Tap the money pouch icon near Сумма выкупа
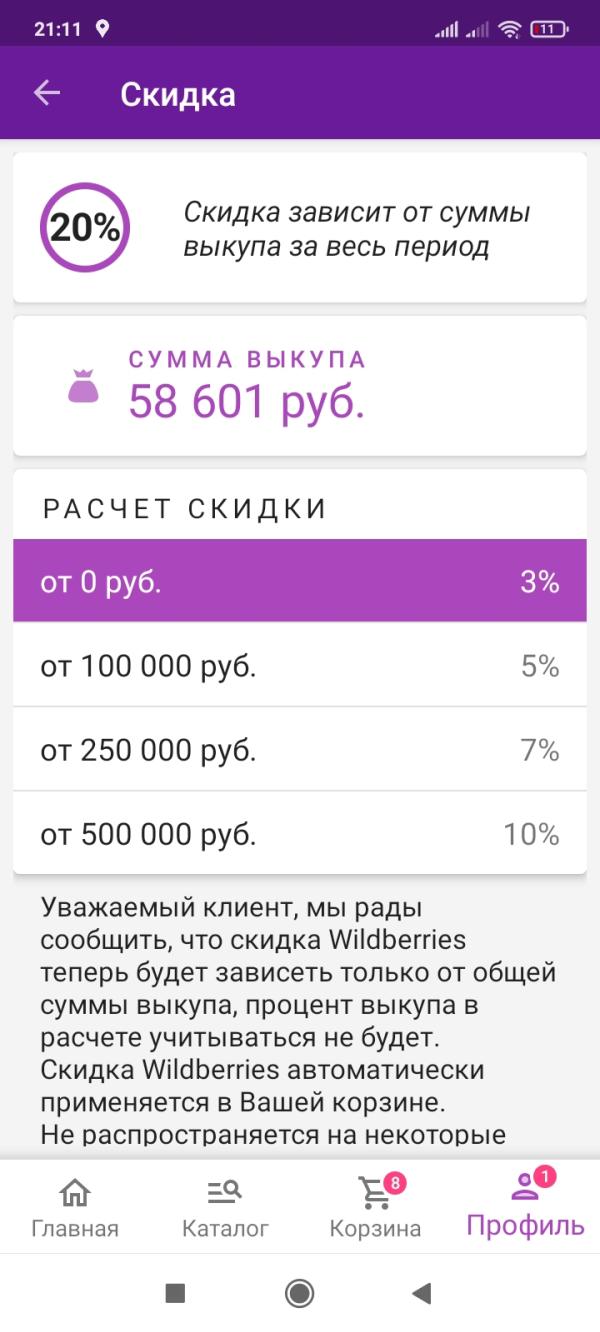 [x=84, y=388]
